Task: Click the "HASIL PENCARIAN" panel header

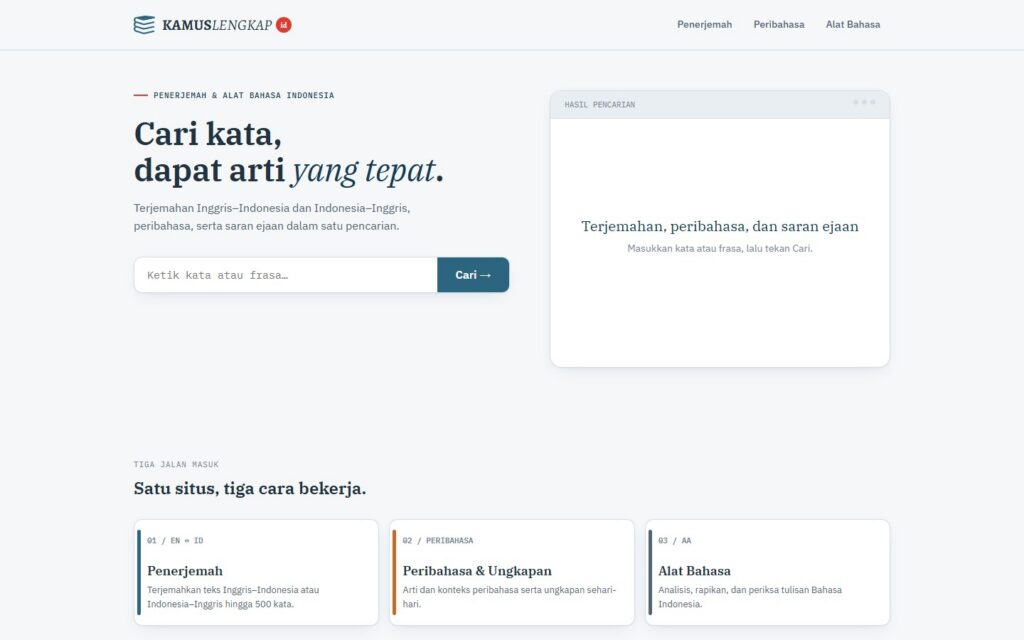Action: 720,104
